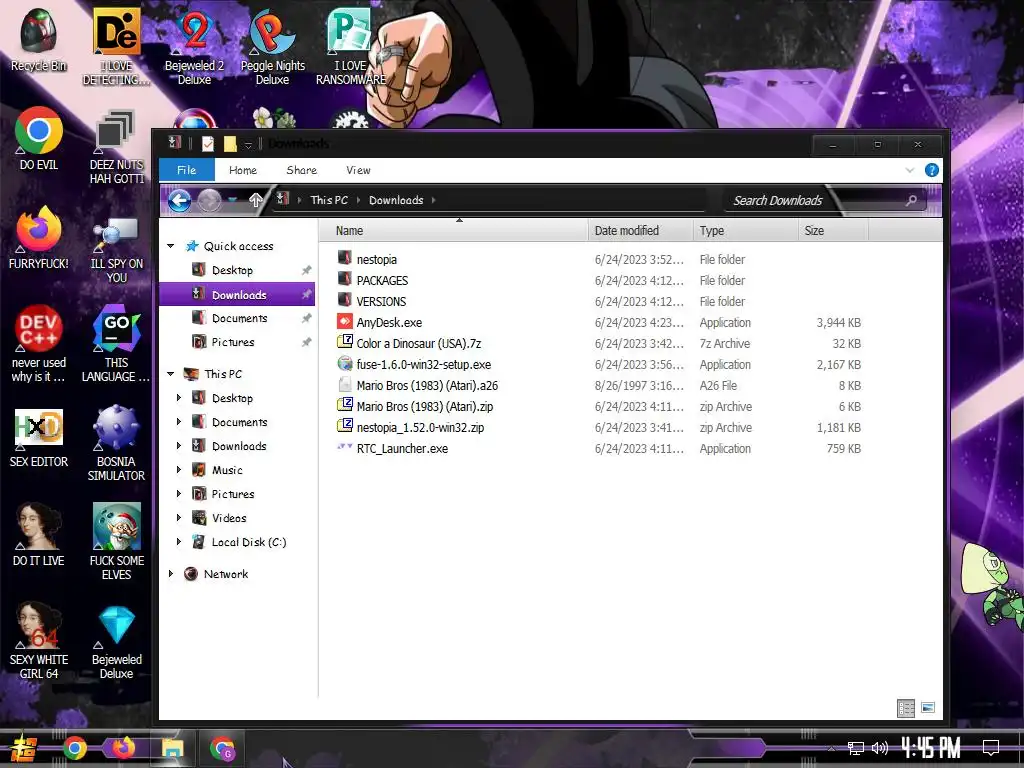Screen dimensions: 1024x768
Task: Click This PC in the address bar
Action: [329, 200]
